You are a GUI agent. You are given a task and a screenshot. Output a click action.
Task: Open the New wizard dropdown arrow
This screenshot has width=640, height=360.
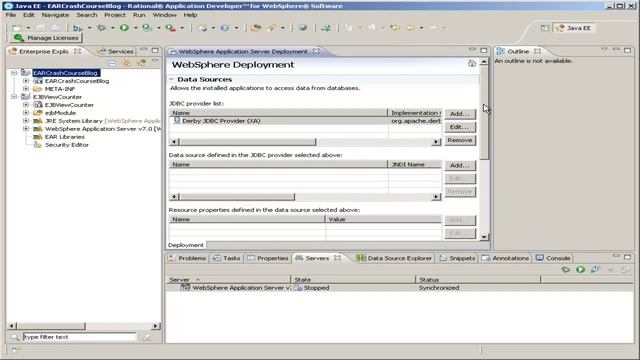(28, 28)
